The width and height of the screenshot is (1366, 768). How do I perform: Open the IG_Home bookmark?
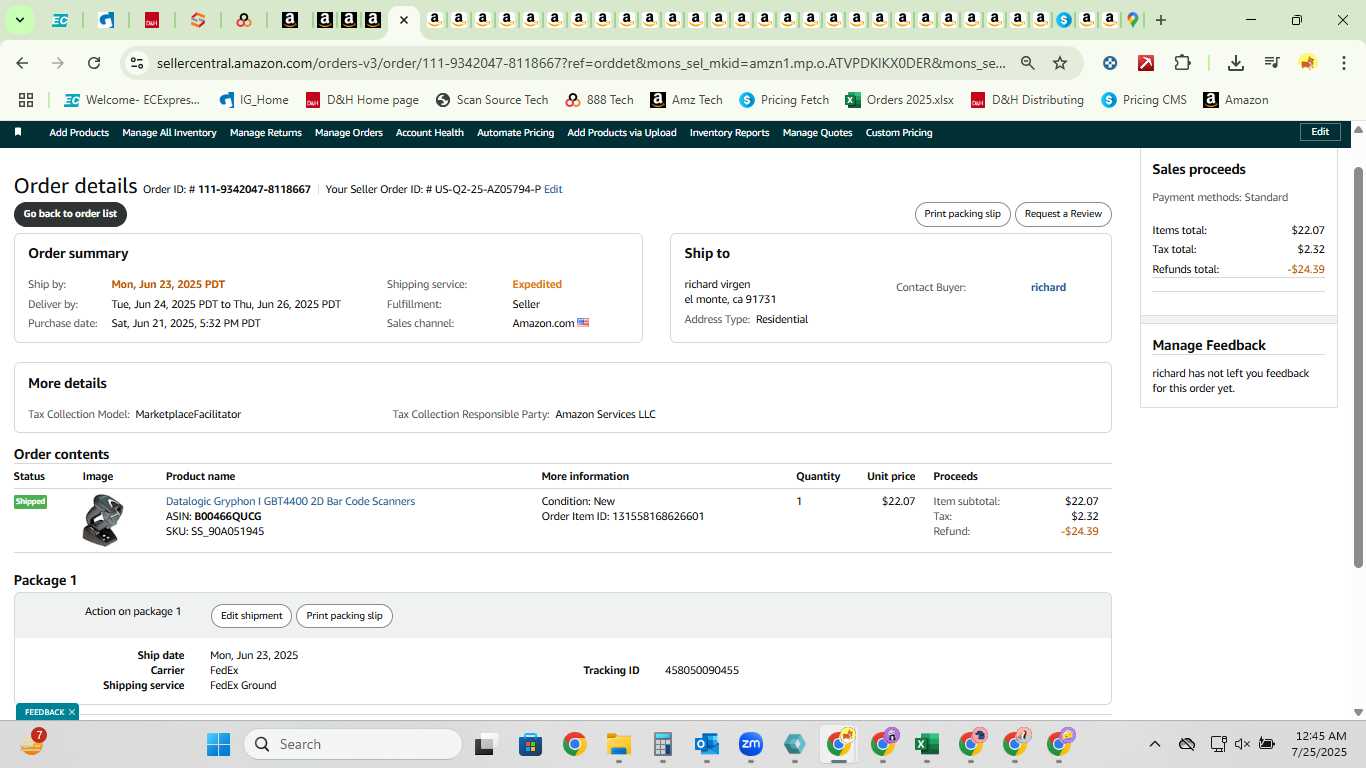(254, 100)
